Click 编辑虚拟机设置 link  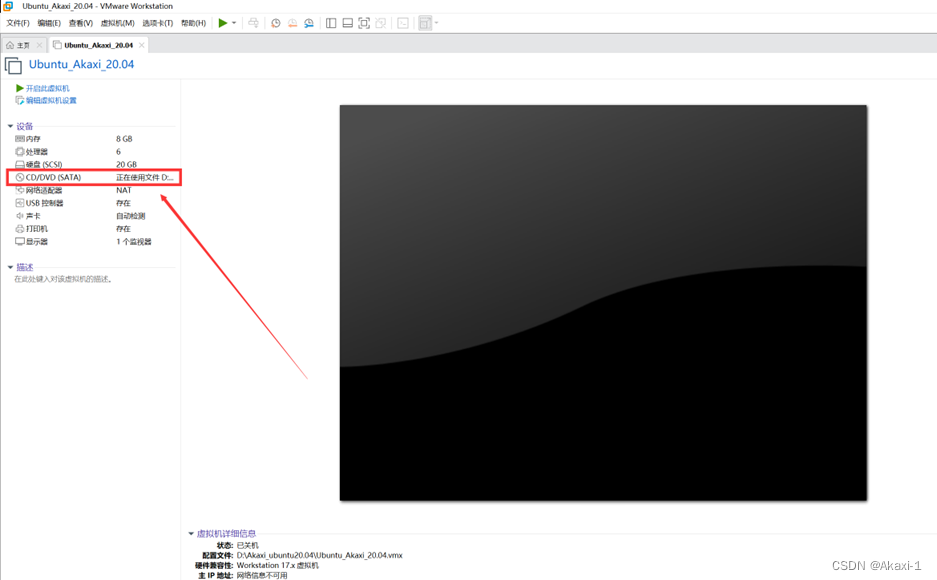[51, 100]
